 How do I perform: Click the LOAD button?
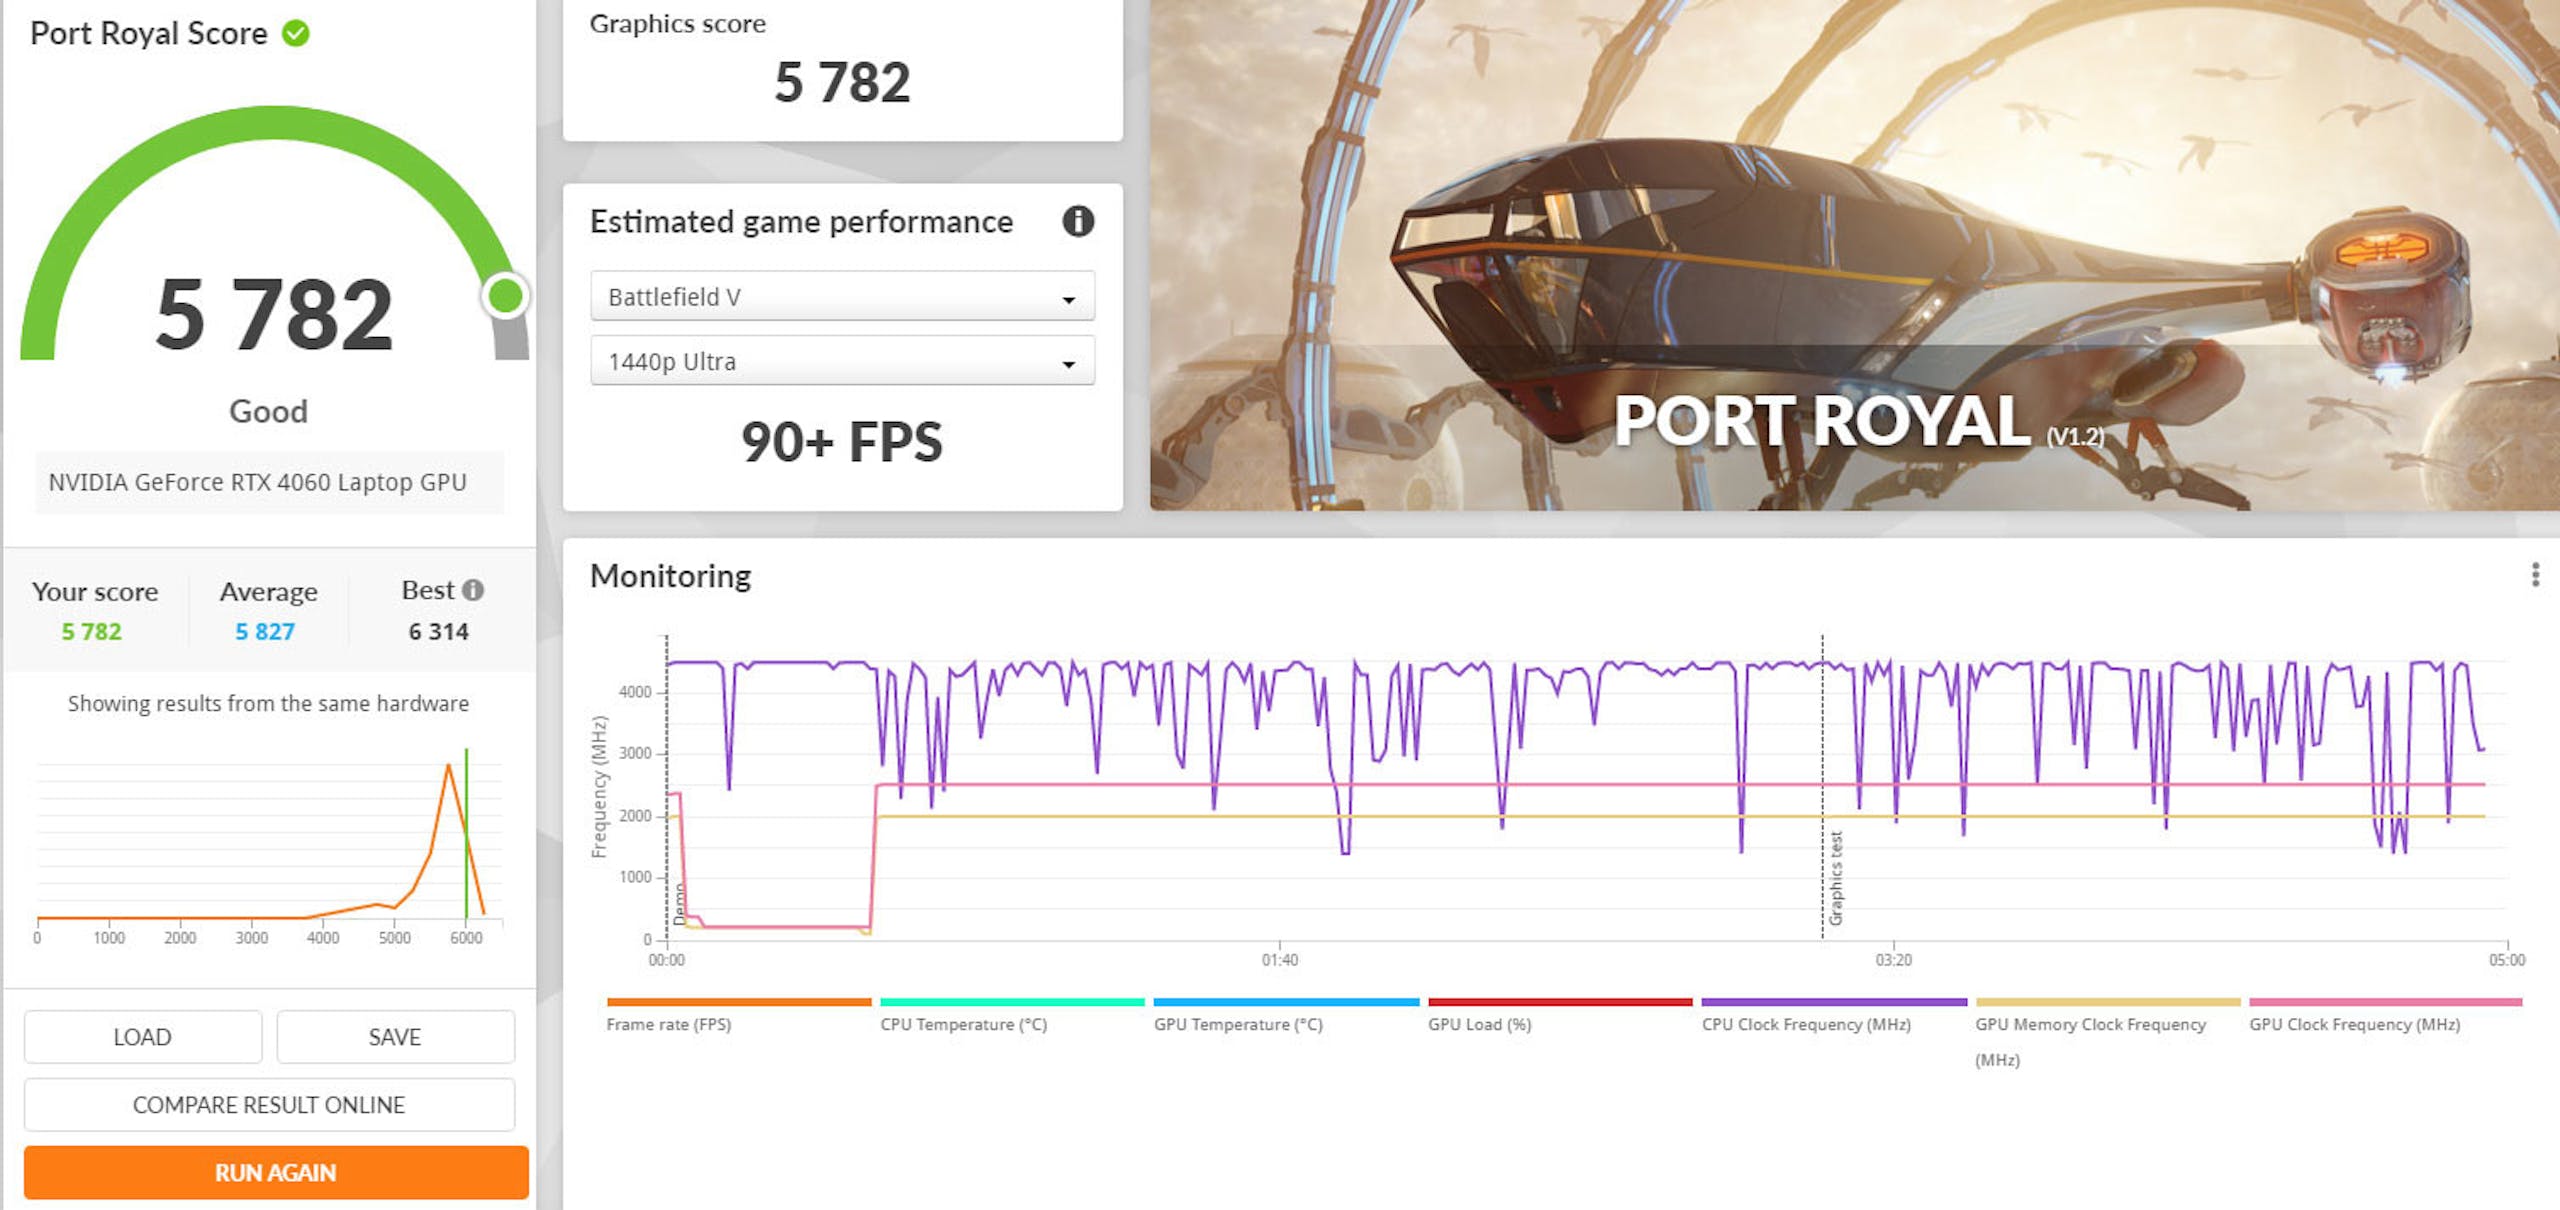143,1037
